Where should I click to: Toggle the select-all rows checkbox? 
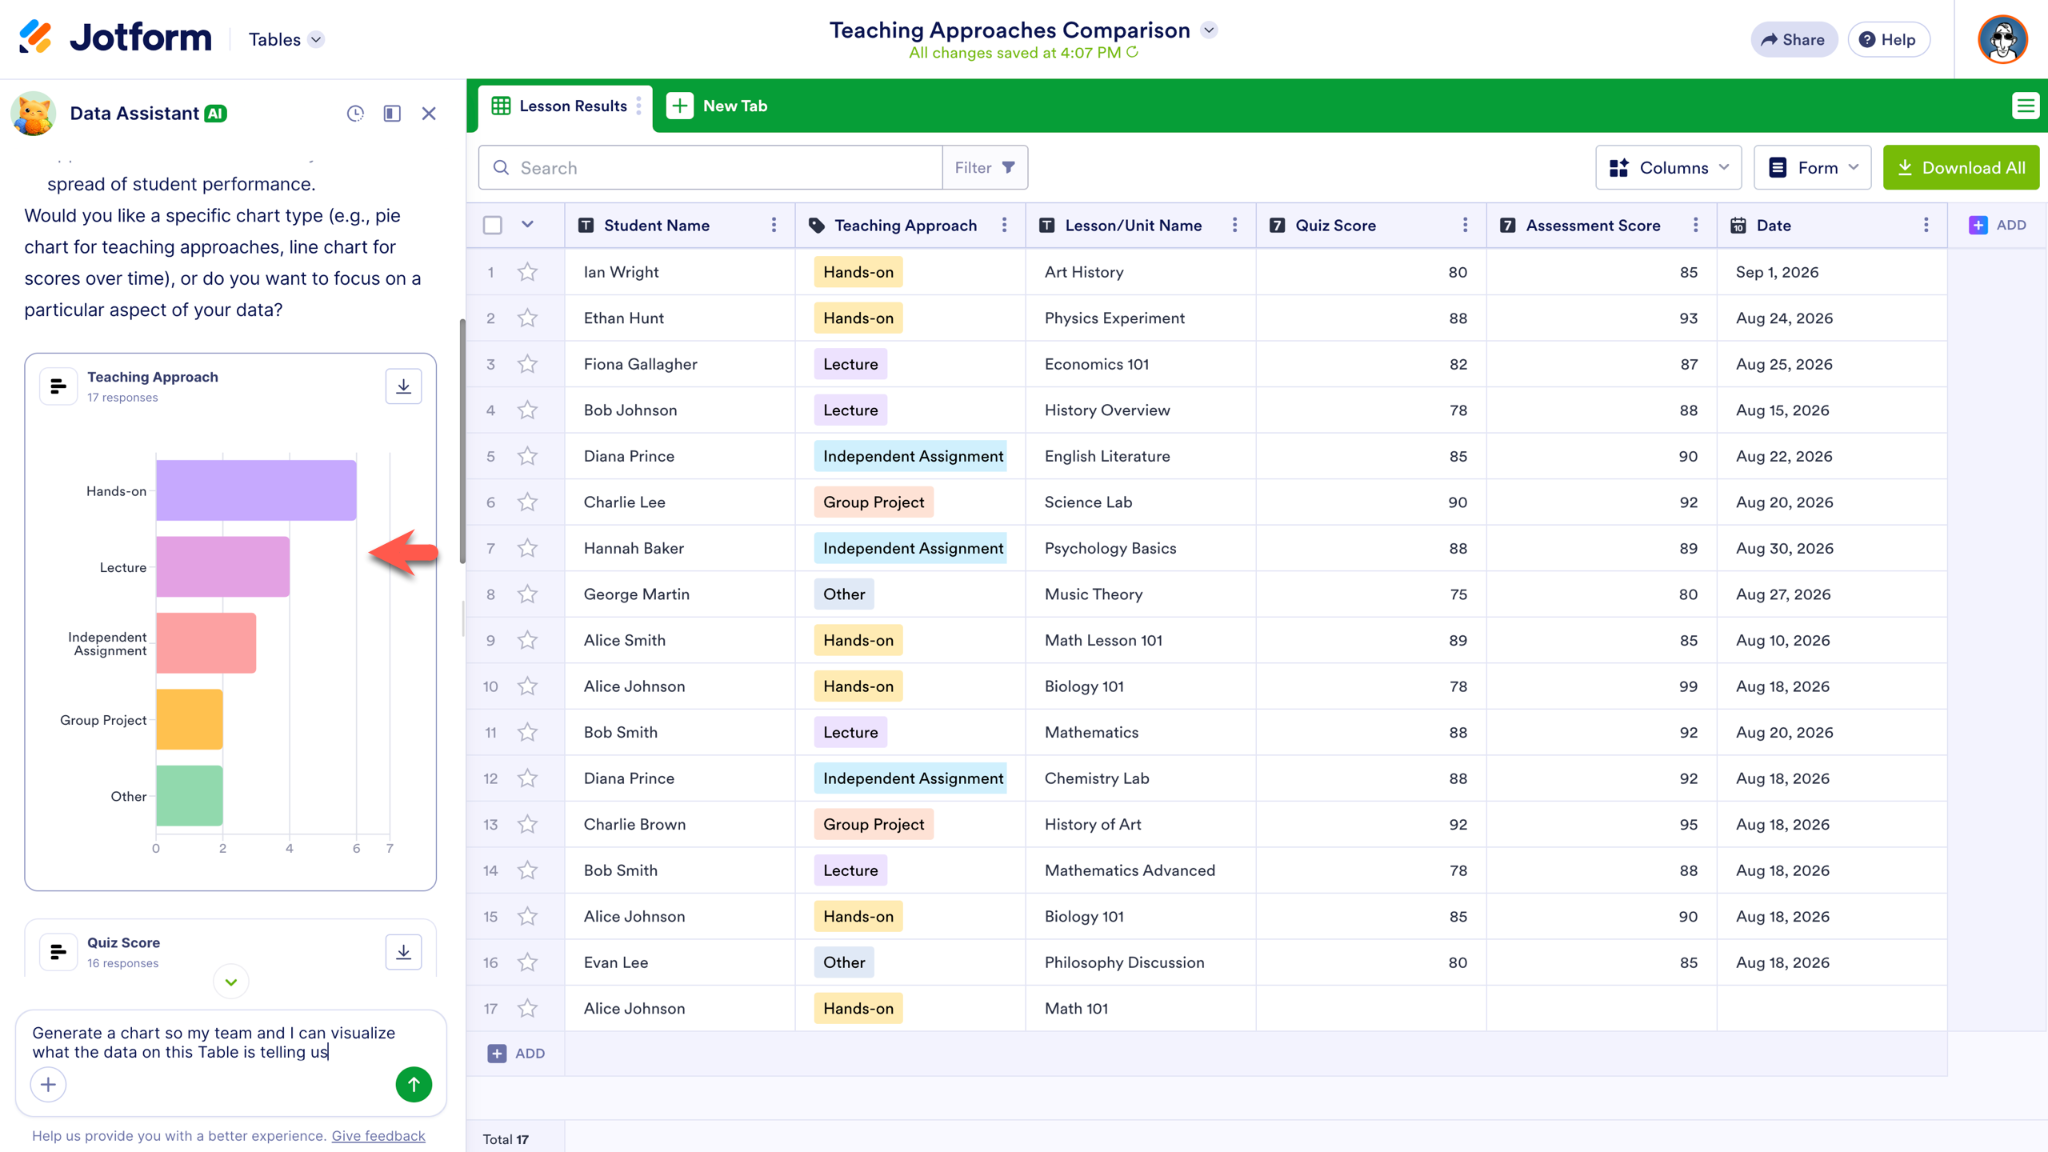(492, 225)
